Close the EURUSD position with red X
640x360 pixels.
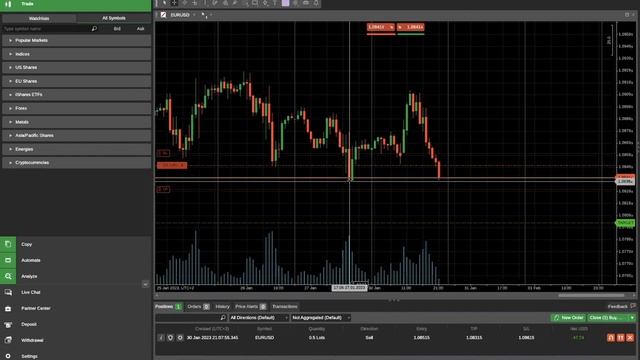coord(630,338)
